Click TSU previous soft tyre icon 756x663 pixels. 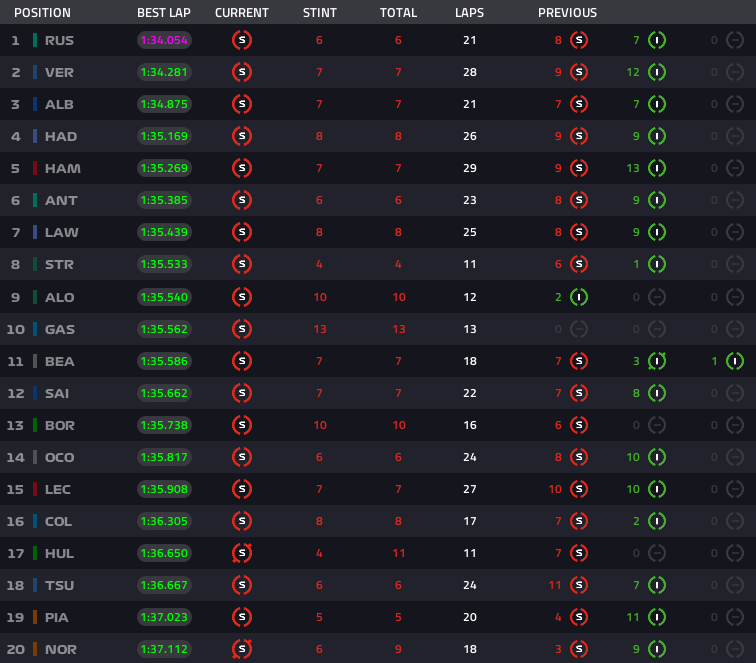point(578,585)
